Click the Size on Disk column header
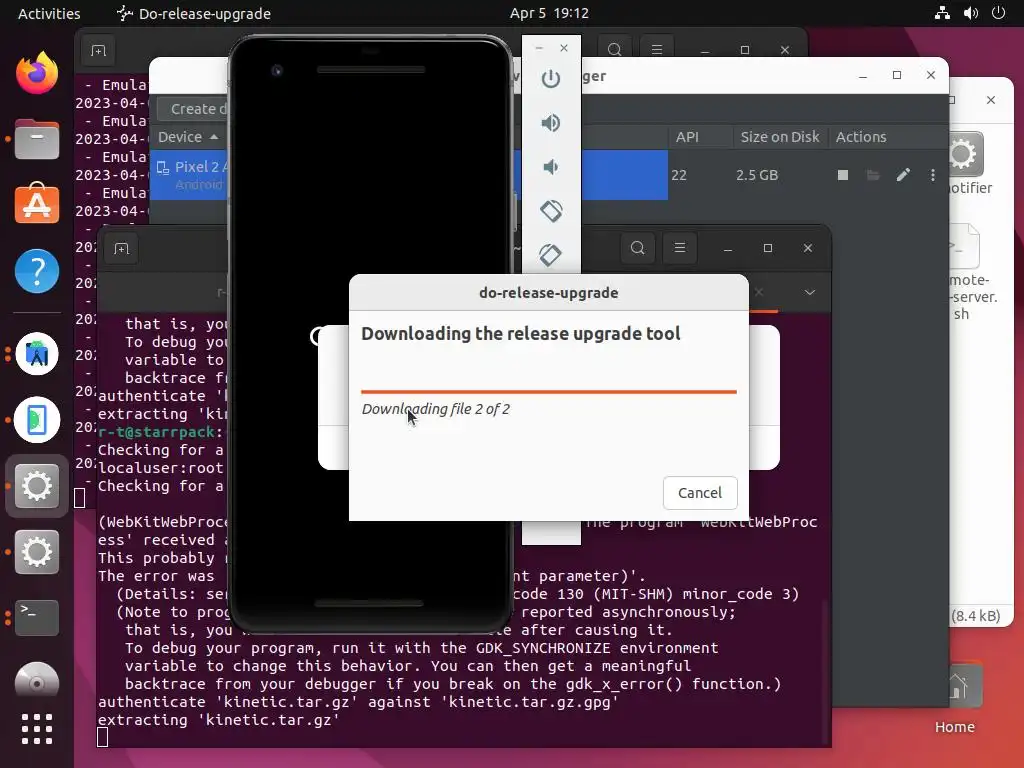Screen dimensions: 1024x768 (780, 137)
